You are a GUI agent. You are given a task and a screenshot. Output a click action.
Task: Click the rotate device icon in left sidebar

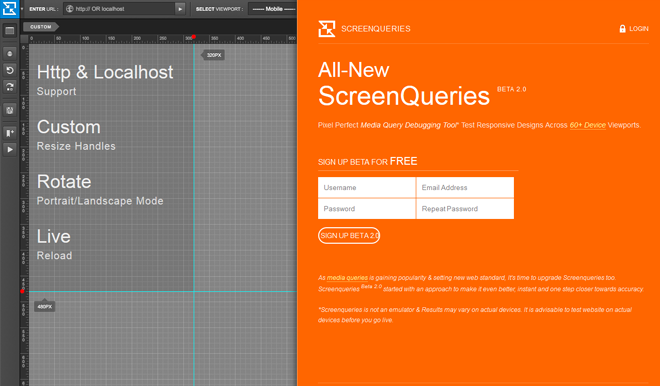tap(10, 87)
